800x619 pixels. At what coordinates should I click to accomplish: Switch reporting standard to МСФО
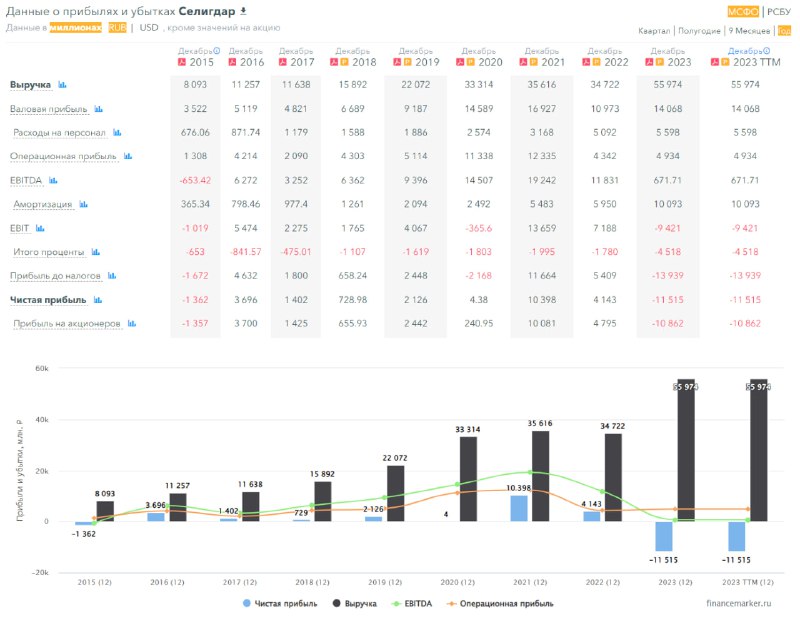(x=743, y=11)
